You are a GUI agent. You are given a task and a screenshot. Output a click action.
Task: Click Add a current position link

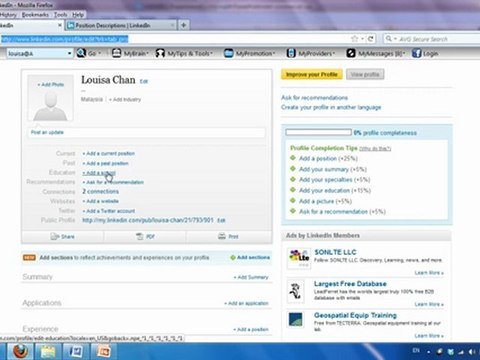tap(109, 154)
